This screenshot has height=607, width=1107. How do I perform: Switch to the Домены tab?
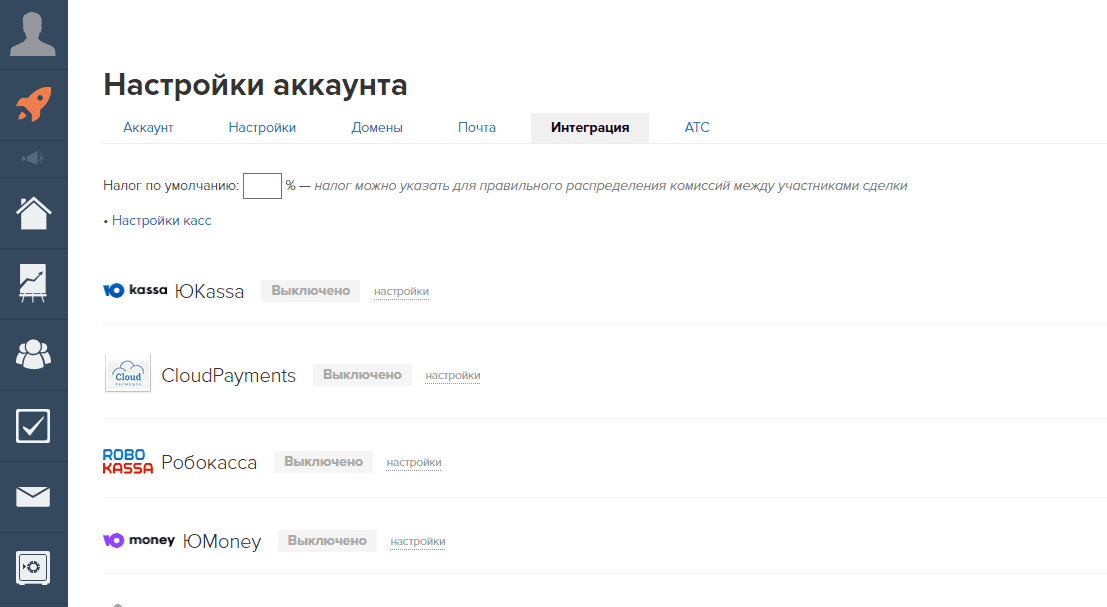click(x=377, y=128)
